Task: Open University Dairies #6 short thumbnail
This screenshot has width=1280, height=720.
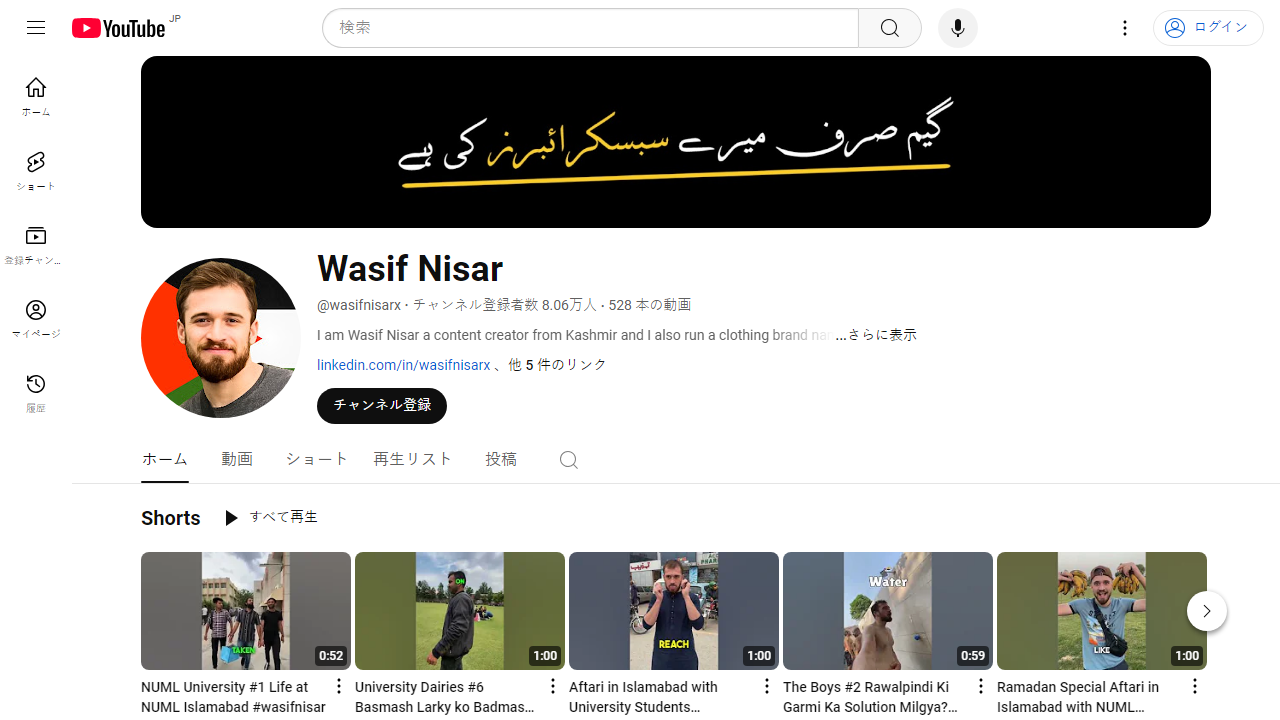Action: point(460,611)
